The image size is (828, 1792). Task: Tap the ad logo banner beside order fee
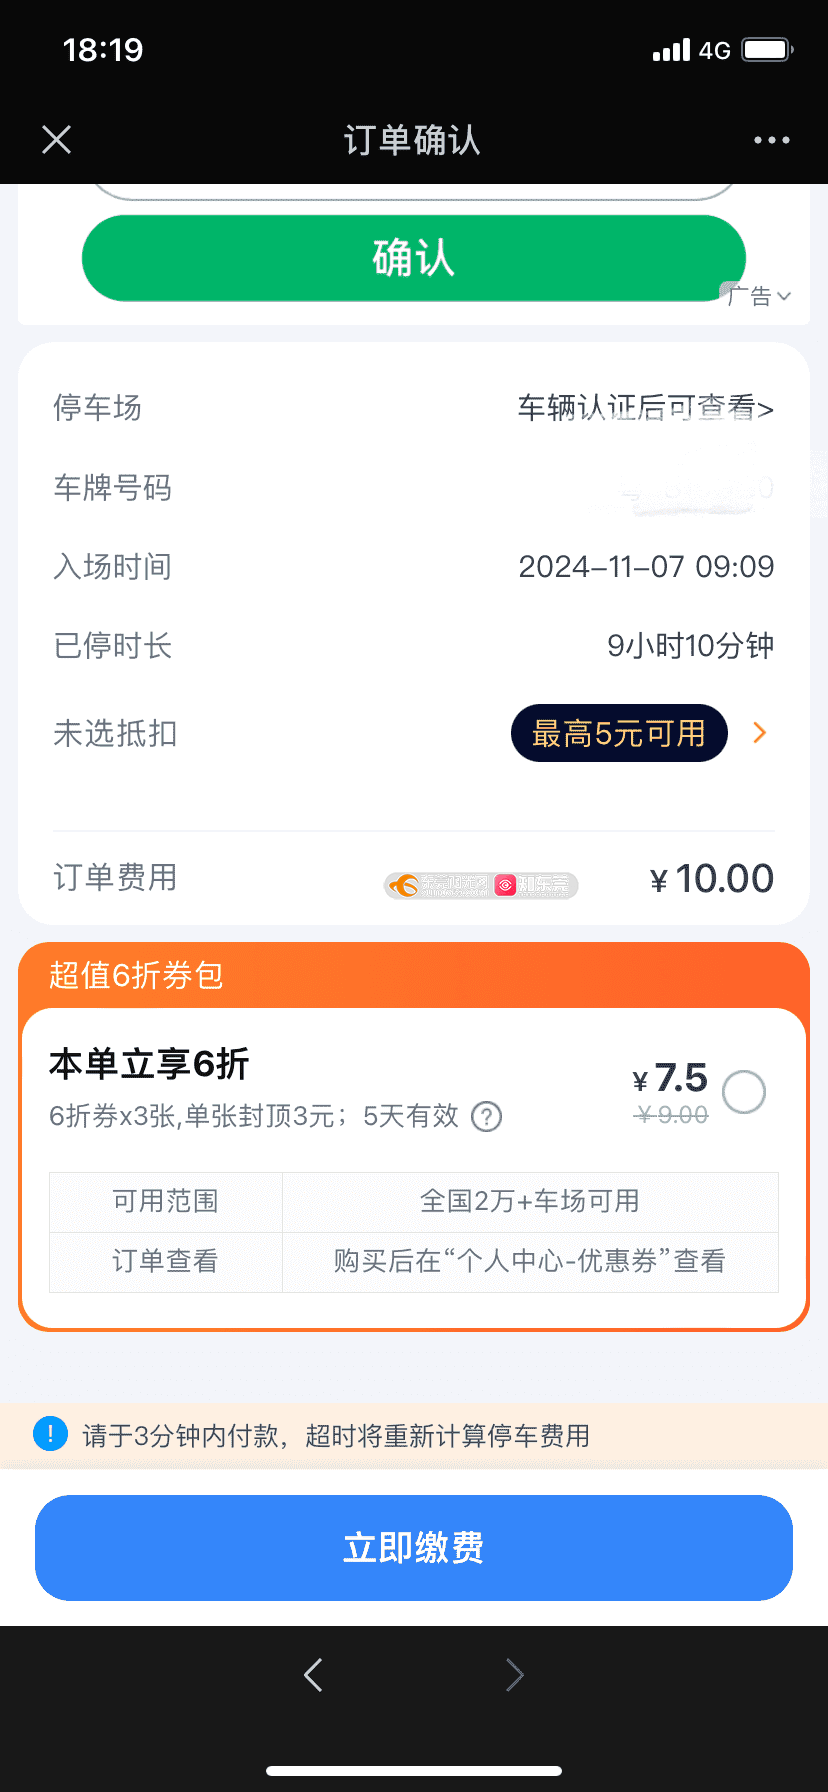(481, 885)
